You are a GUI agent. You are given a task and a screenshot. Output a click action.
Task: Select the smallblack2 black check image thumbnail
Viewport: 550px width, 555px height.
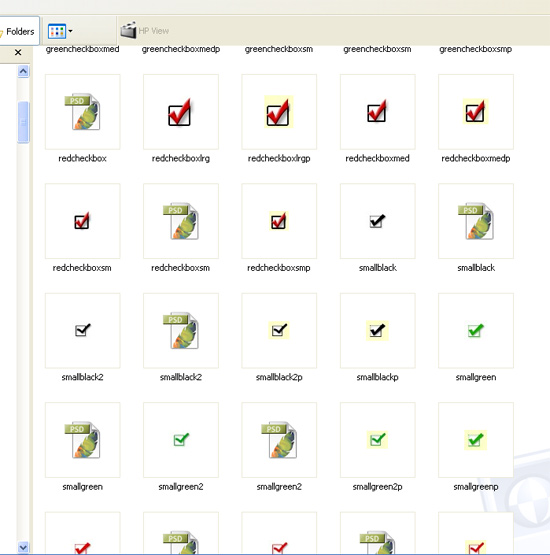(82, 331)
